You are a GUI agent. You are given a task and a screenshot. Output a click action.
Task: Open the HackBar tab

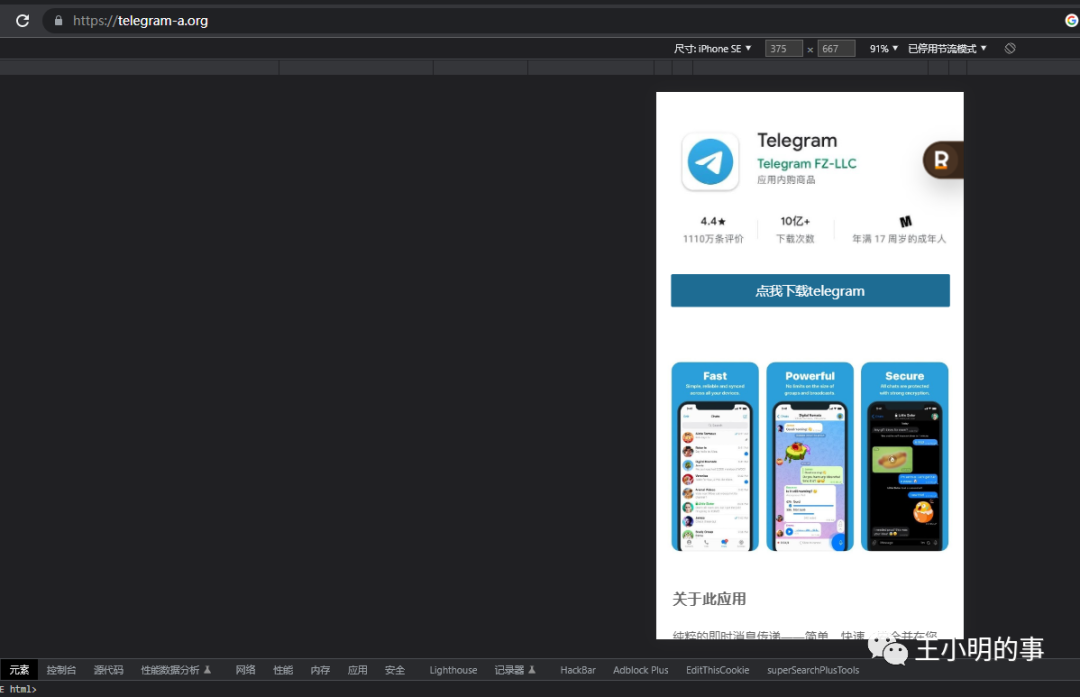click(578, 669)
